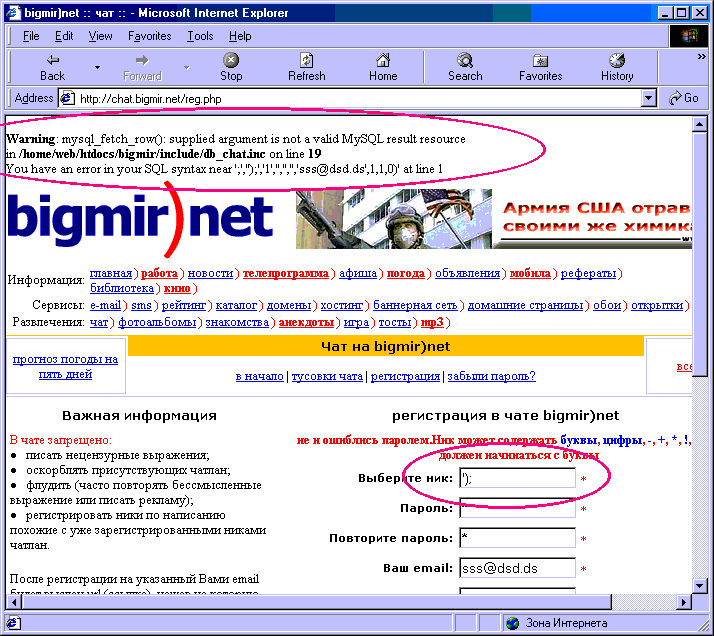Click the globe internet zone icon in status bar
The width and height of the screenshot is (714, 636).
click(x=513, y=623)
